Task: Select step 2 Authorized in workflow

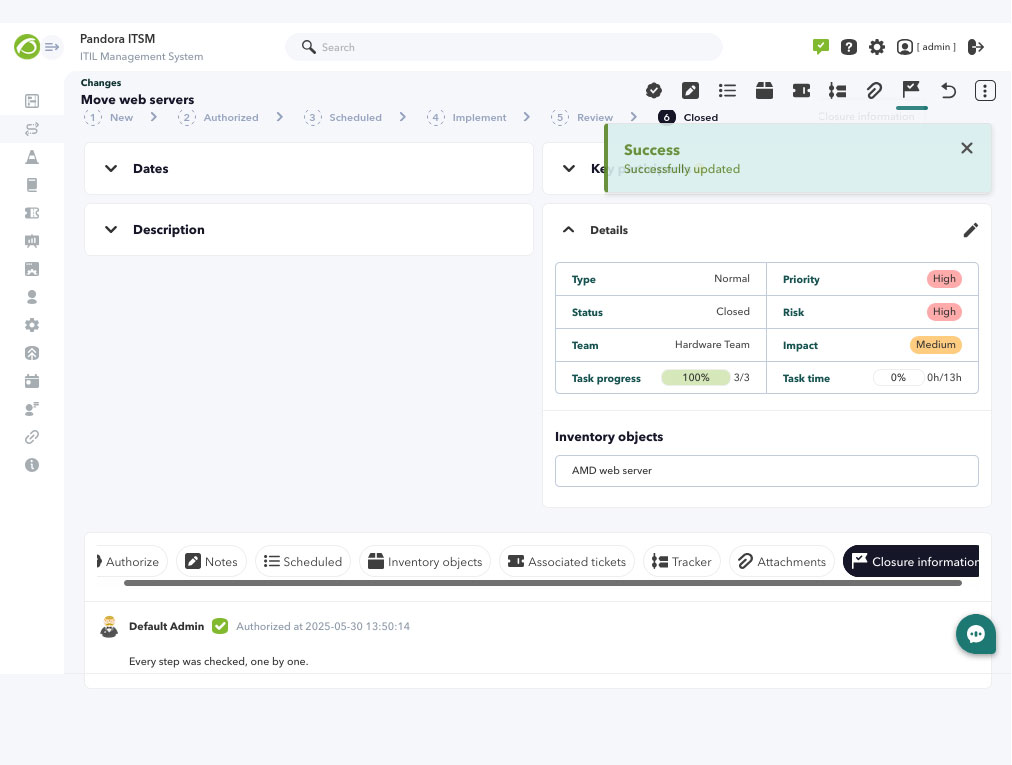Action: (219, 117)
